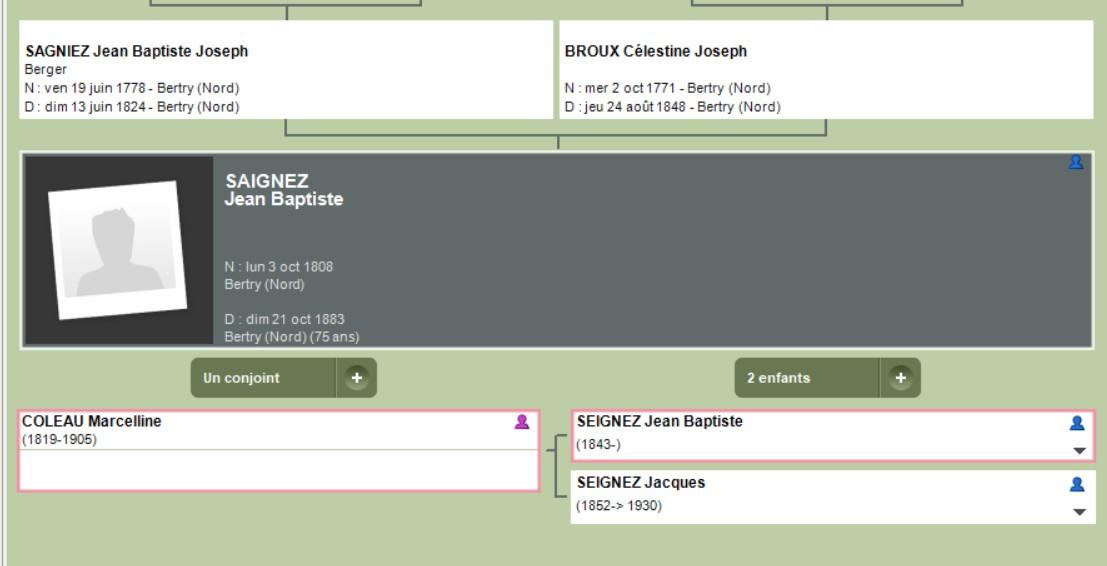Open father card SAGNIEZ Jean Baptiste Joseph
This screenshot has height=566, width=1107.
[286, 70]
